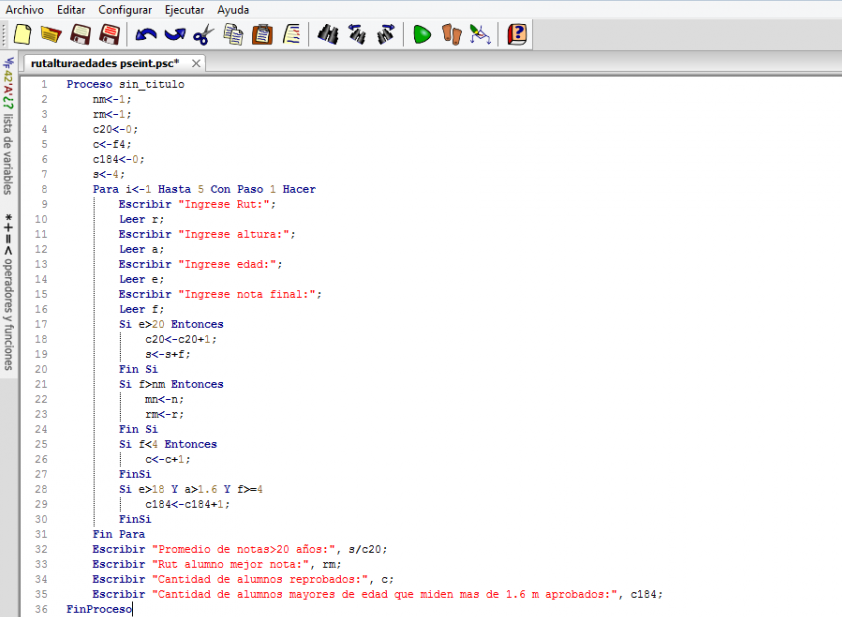Click the line 'c184<-c184+1;'
This screenshot has width=842, height=617.
pos(187,504)
